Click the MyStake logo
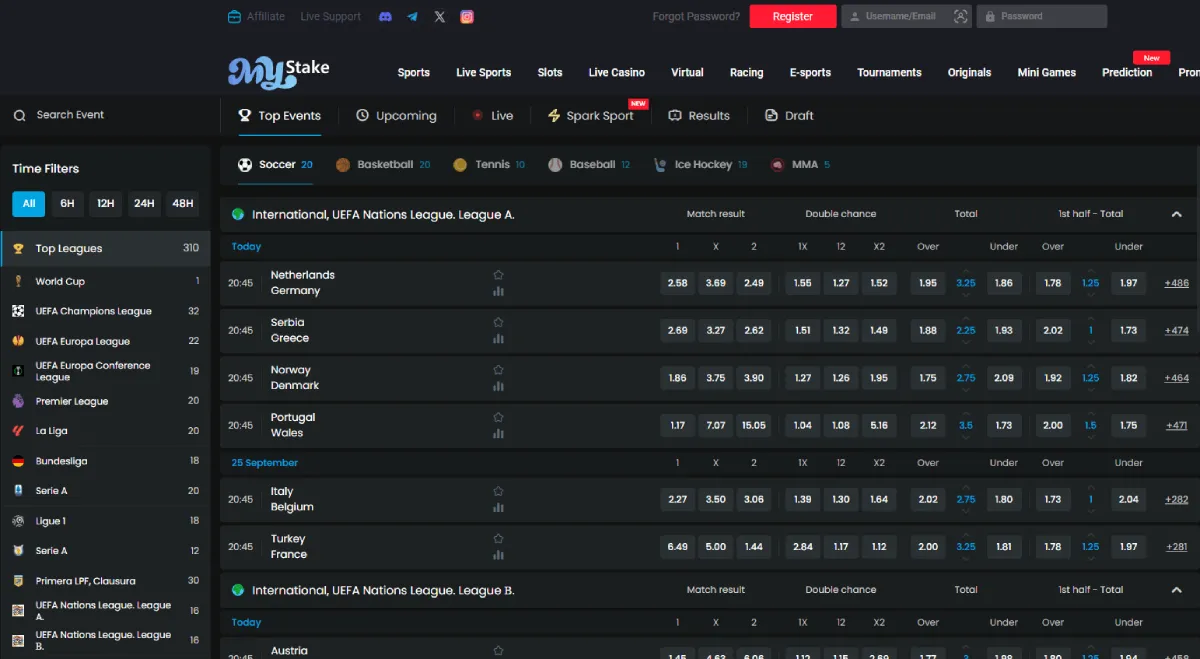 [278, 72]
